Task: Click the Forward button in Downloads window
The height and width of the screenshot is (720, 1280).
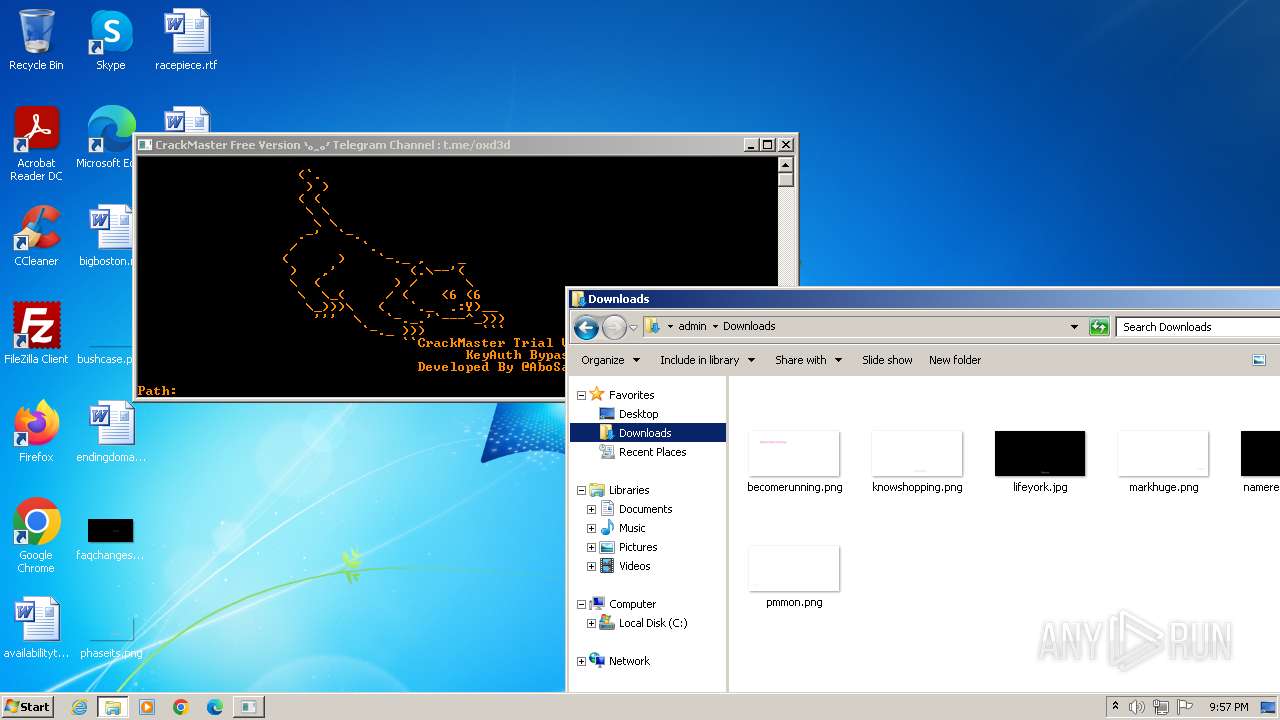Action: click(x=614, y=327)
